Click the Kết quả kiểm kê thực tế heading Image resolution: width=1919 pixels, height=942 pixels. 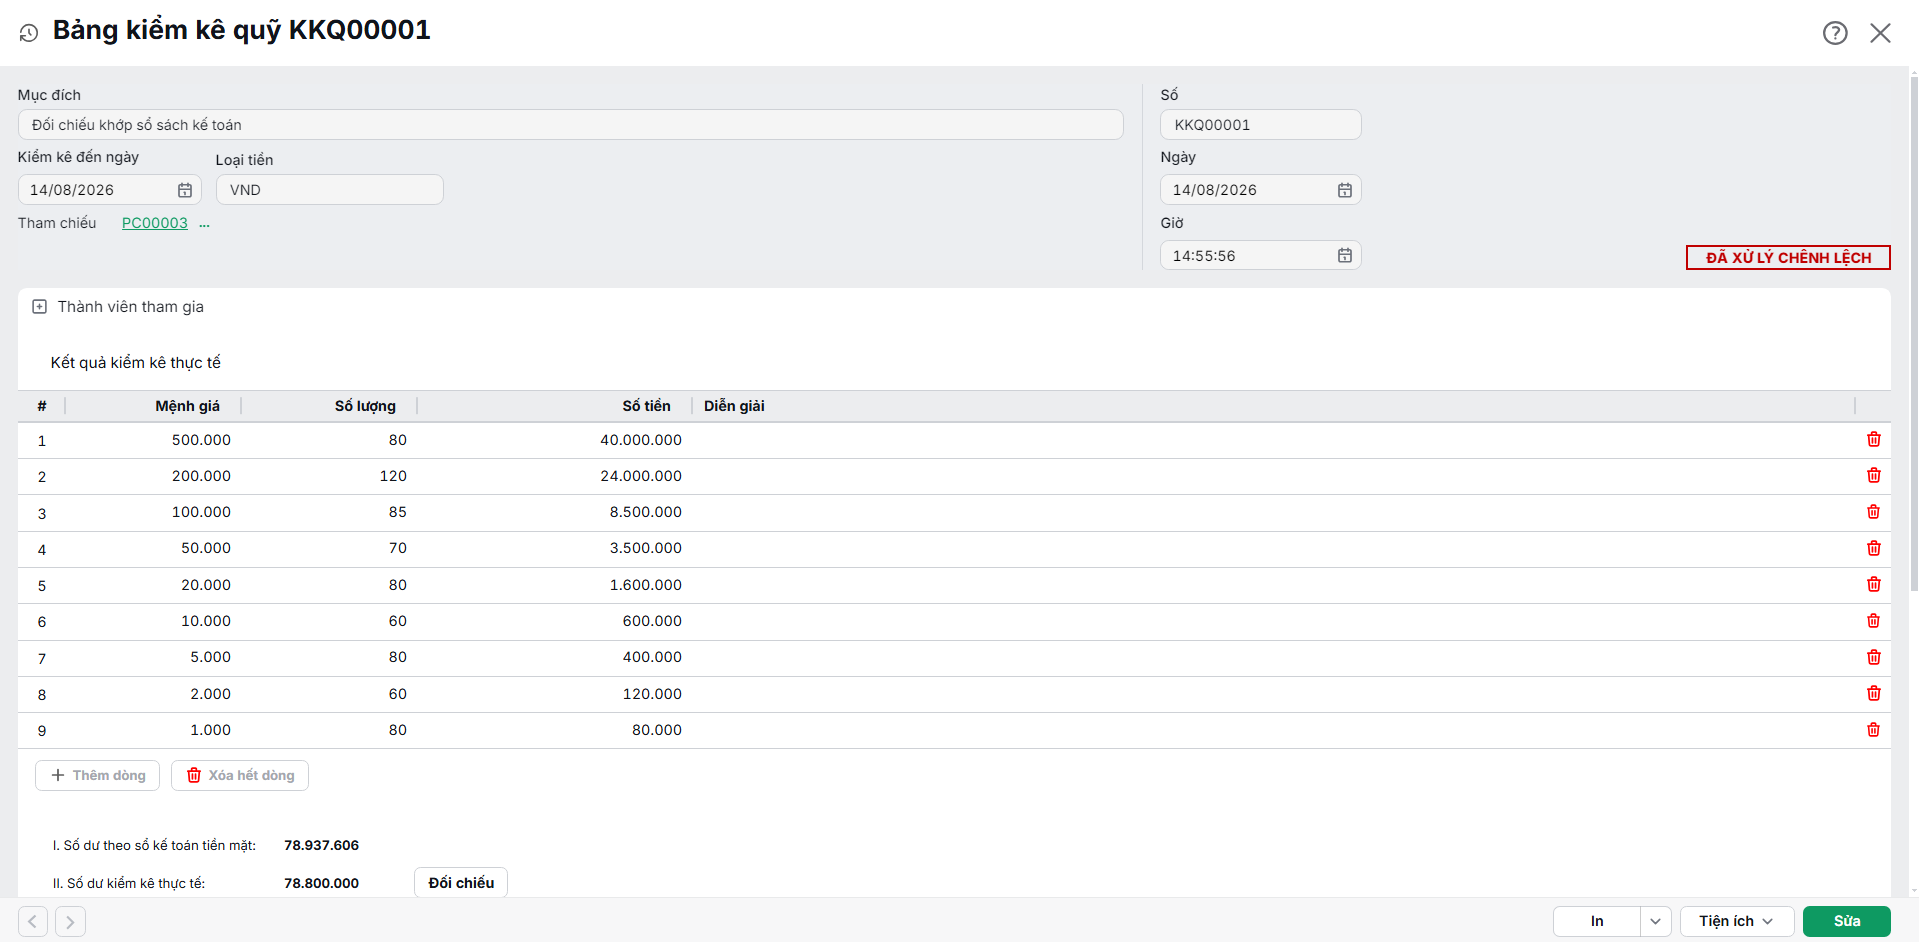coord(136,362)
